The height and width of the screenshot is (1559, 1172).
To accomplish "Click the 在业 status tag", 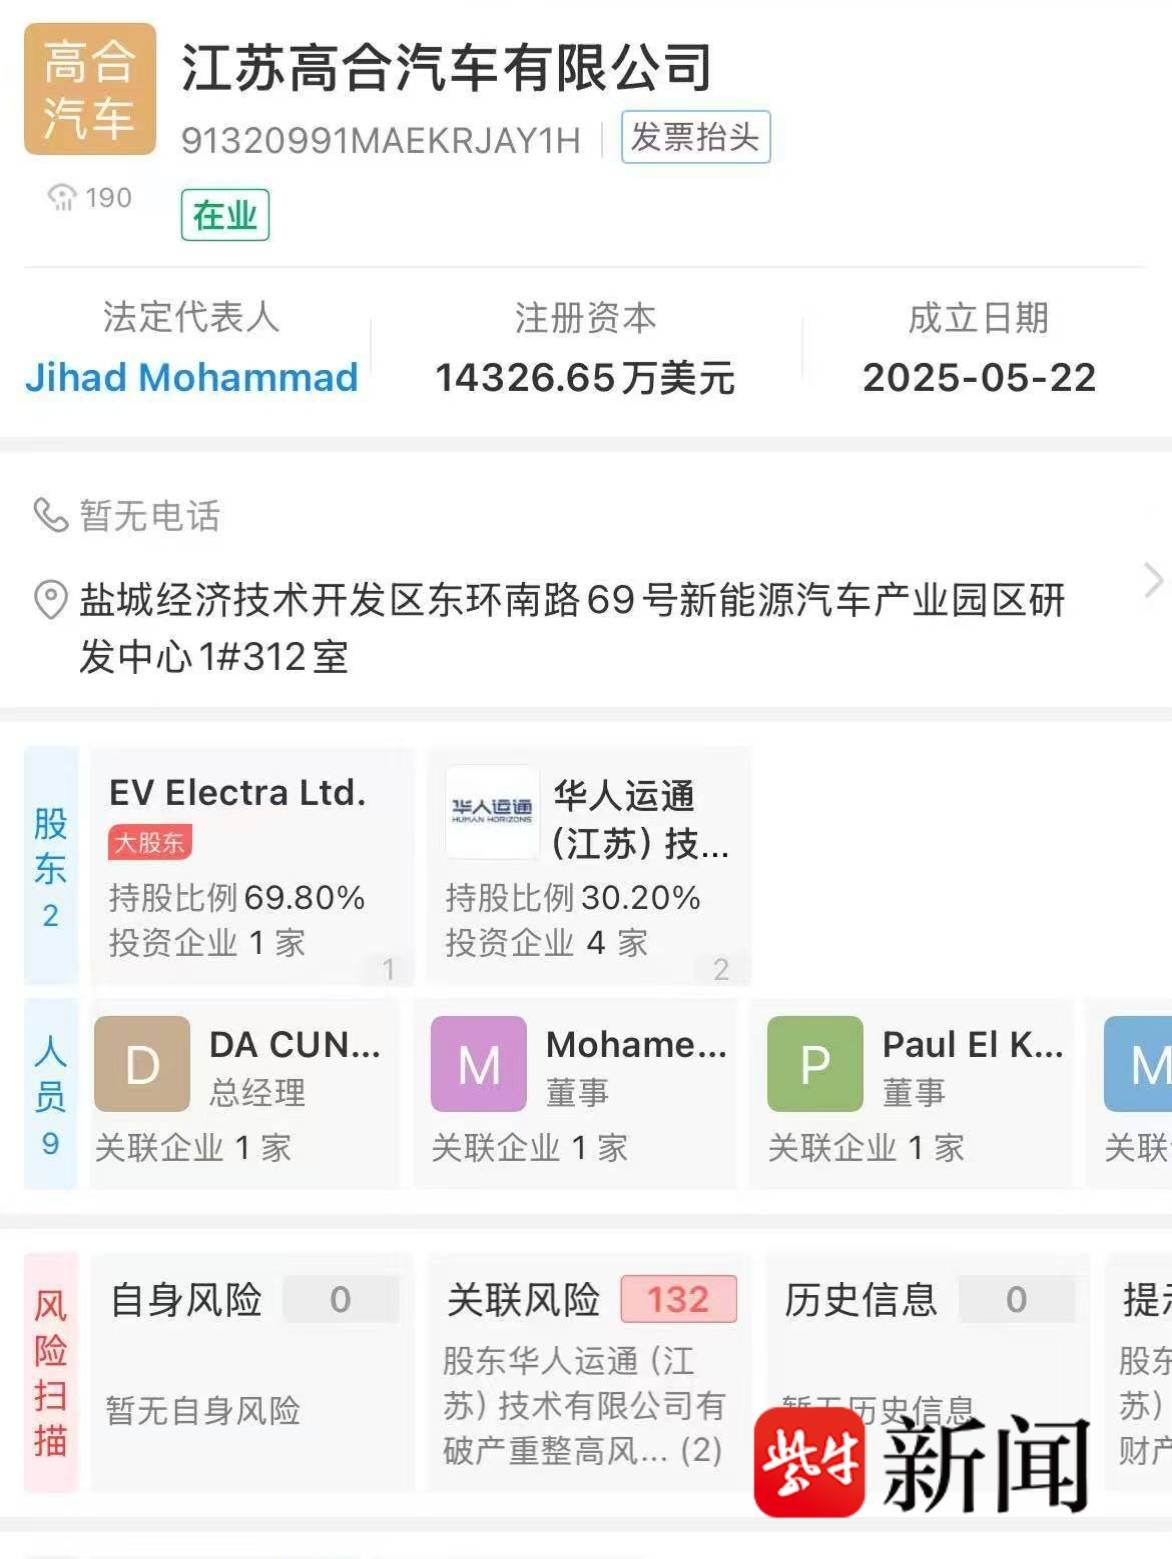I will coord(225,215).
